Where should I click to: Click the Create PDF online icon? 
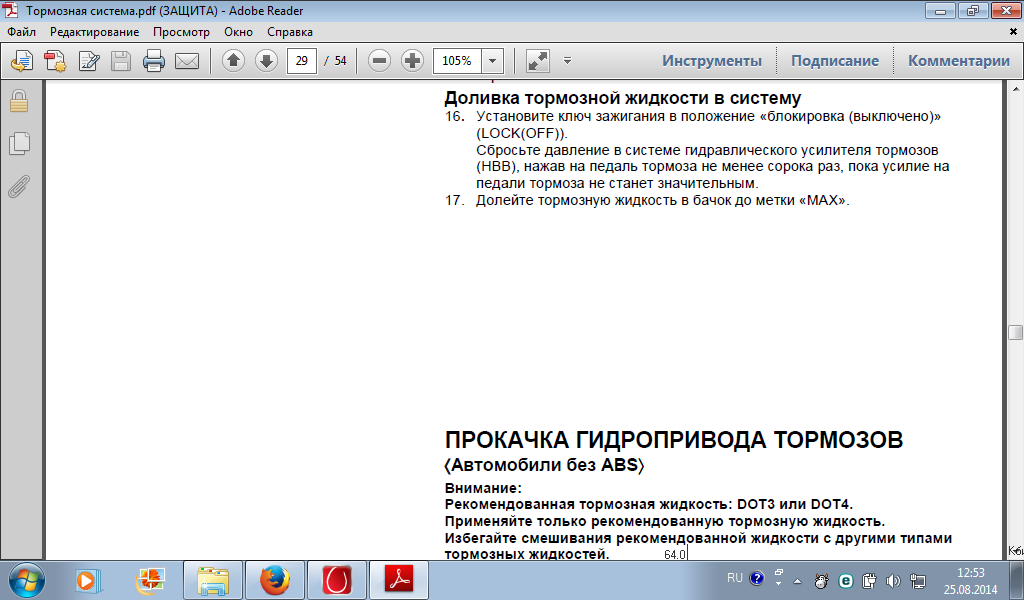coord(55,61)
